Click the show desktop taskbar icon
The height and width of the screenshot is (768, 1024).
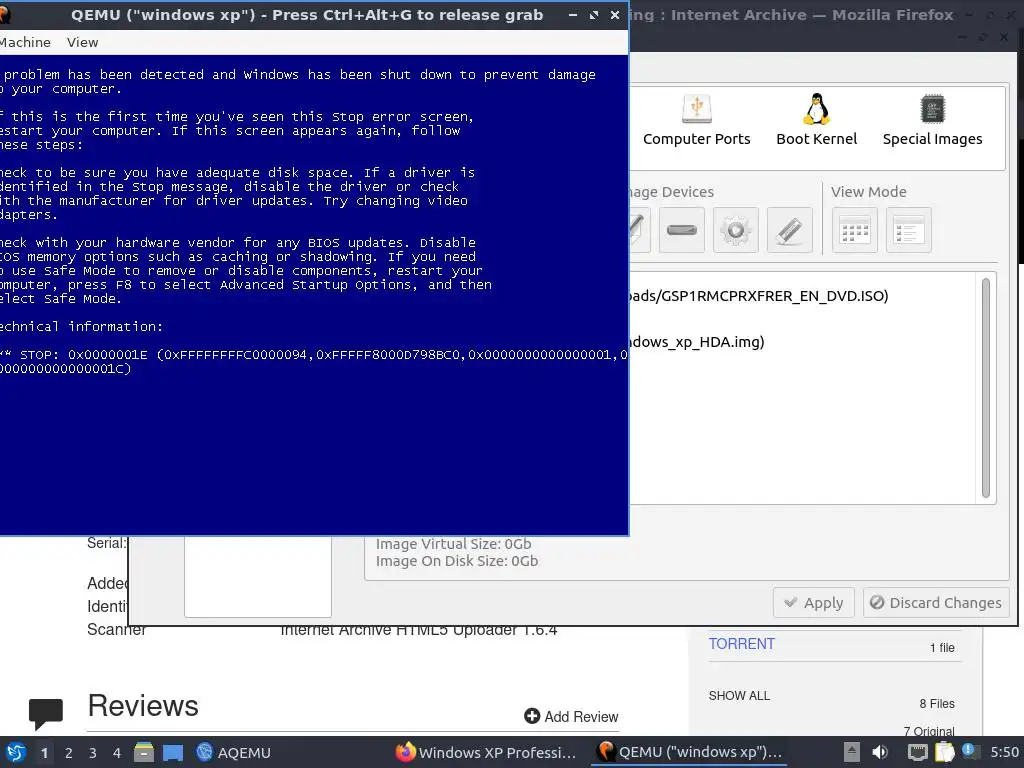172,752
